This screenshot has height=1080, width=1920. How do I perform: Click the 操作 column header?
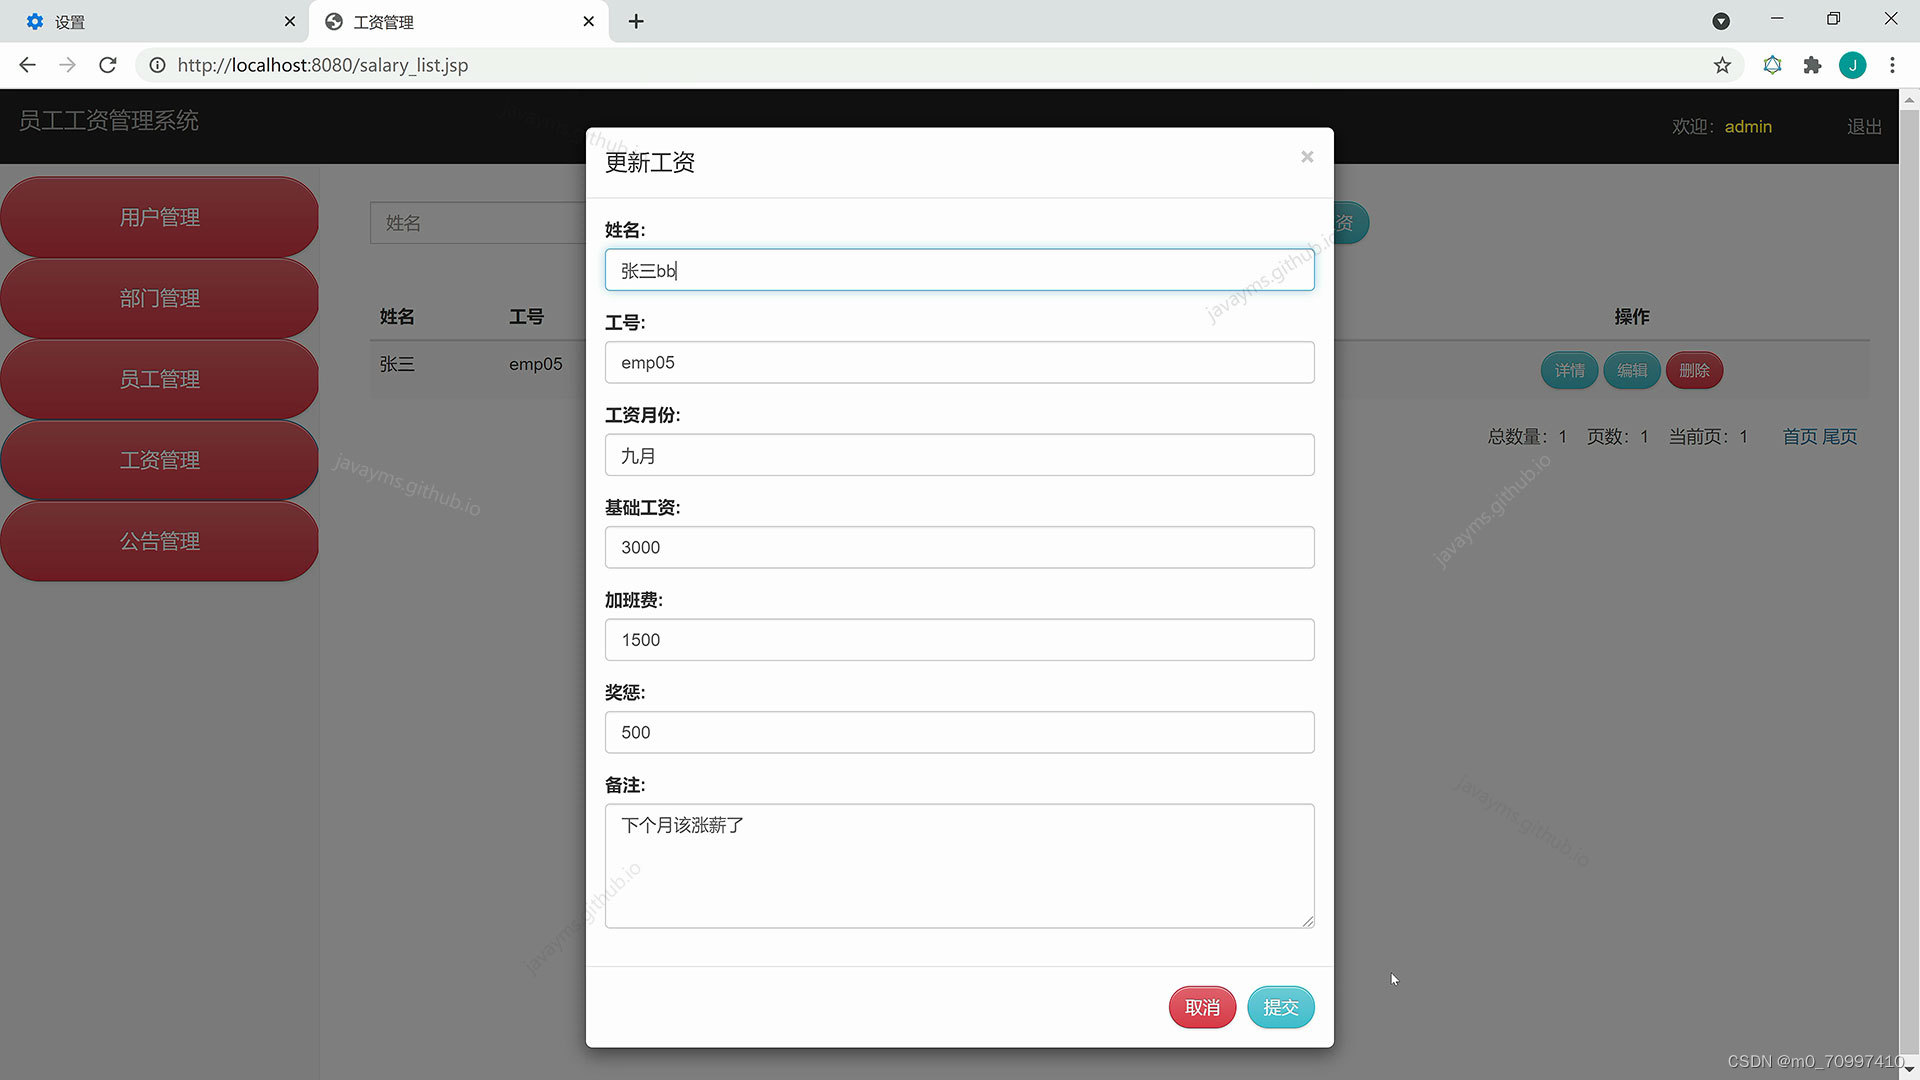coord(1632,317)
